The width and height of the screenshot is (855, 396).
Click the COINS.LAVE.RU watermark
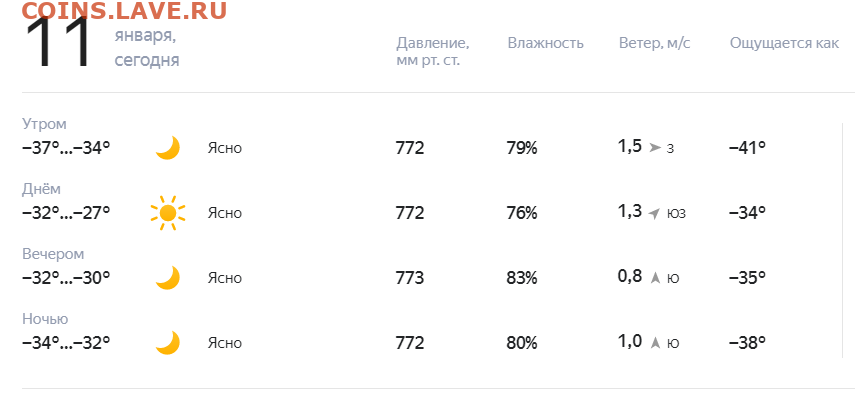tap(124, 10)
